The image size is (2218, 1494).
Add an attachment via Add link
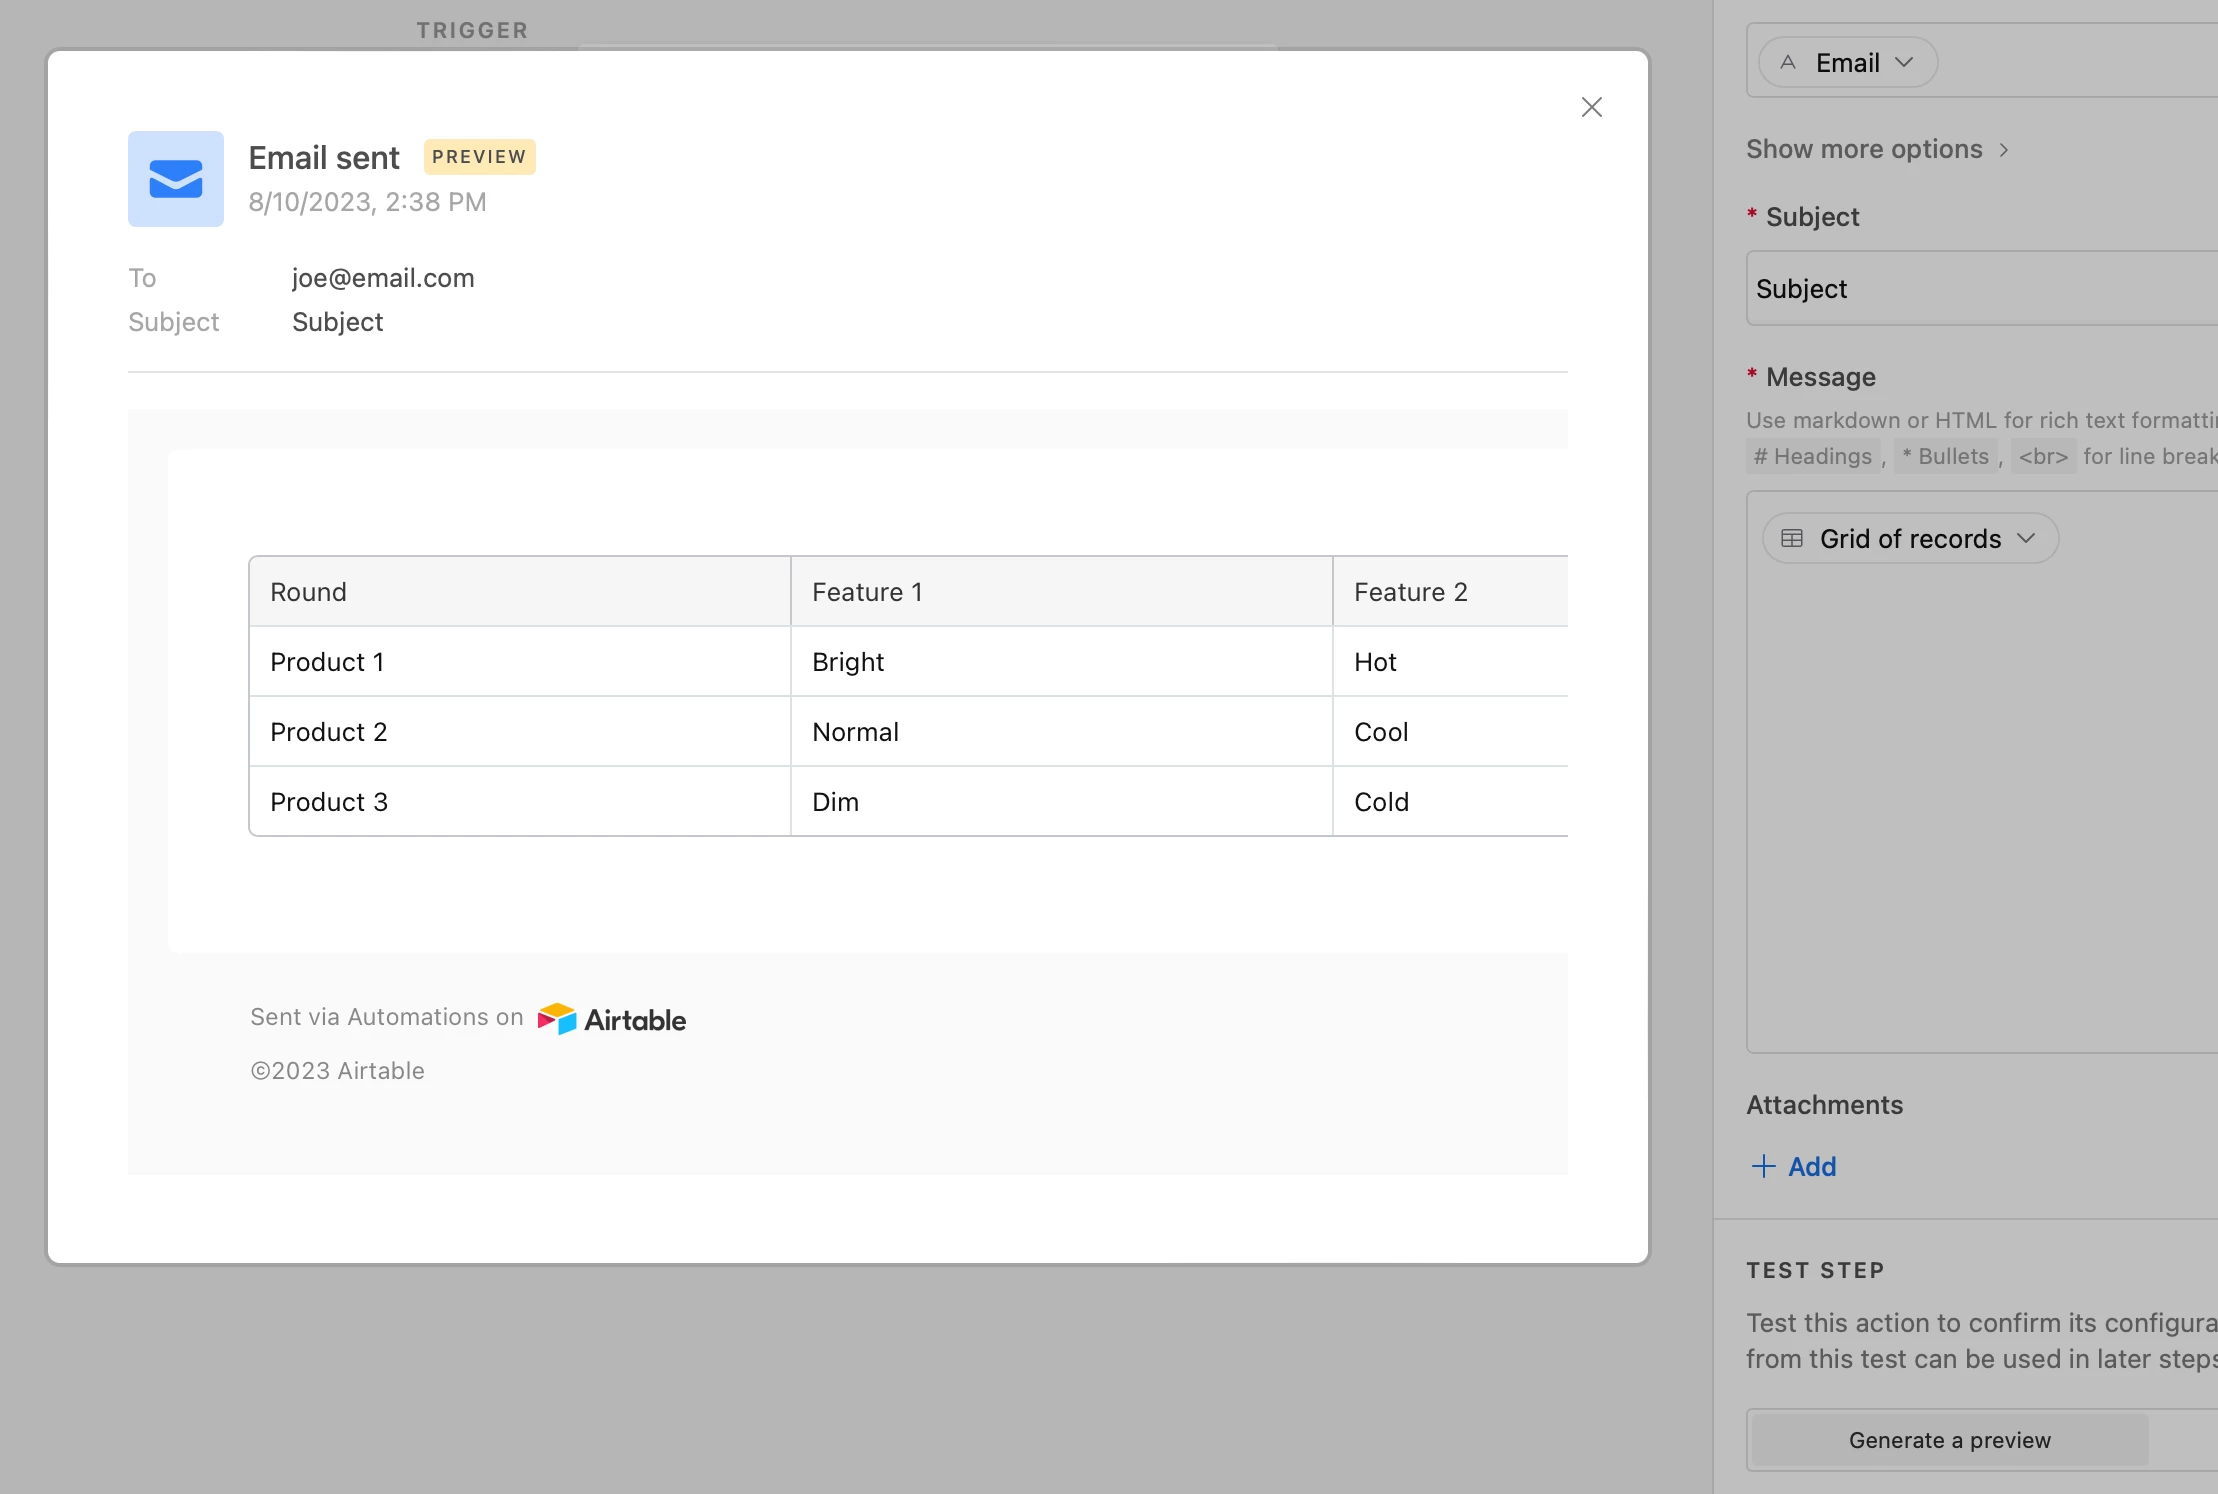[1811, 1166]
